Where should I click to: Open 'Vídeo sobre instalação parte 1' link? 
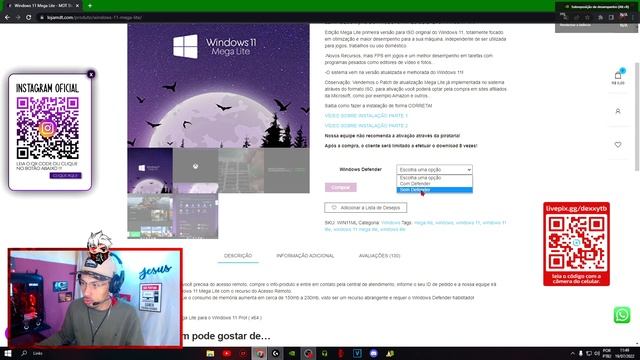pyautogui.click(x=366, y=116)
